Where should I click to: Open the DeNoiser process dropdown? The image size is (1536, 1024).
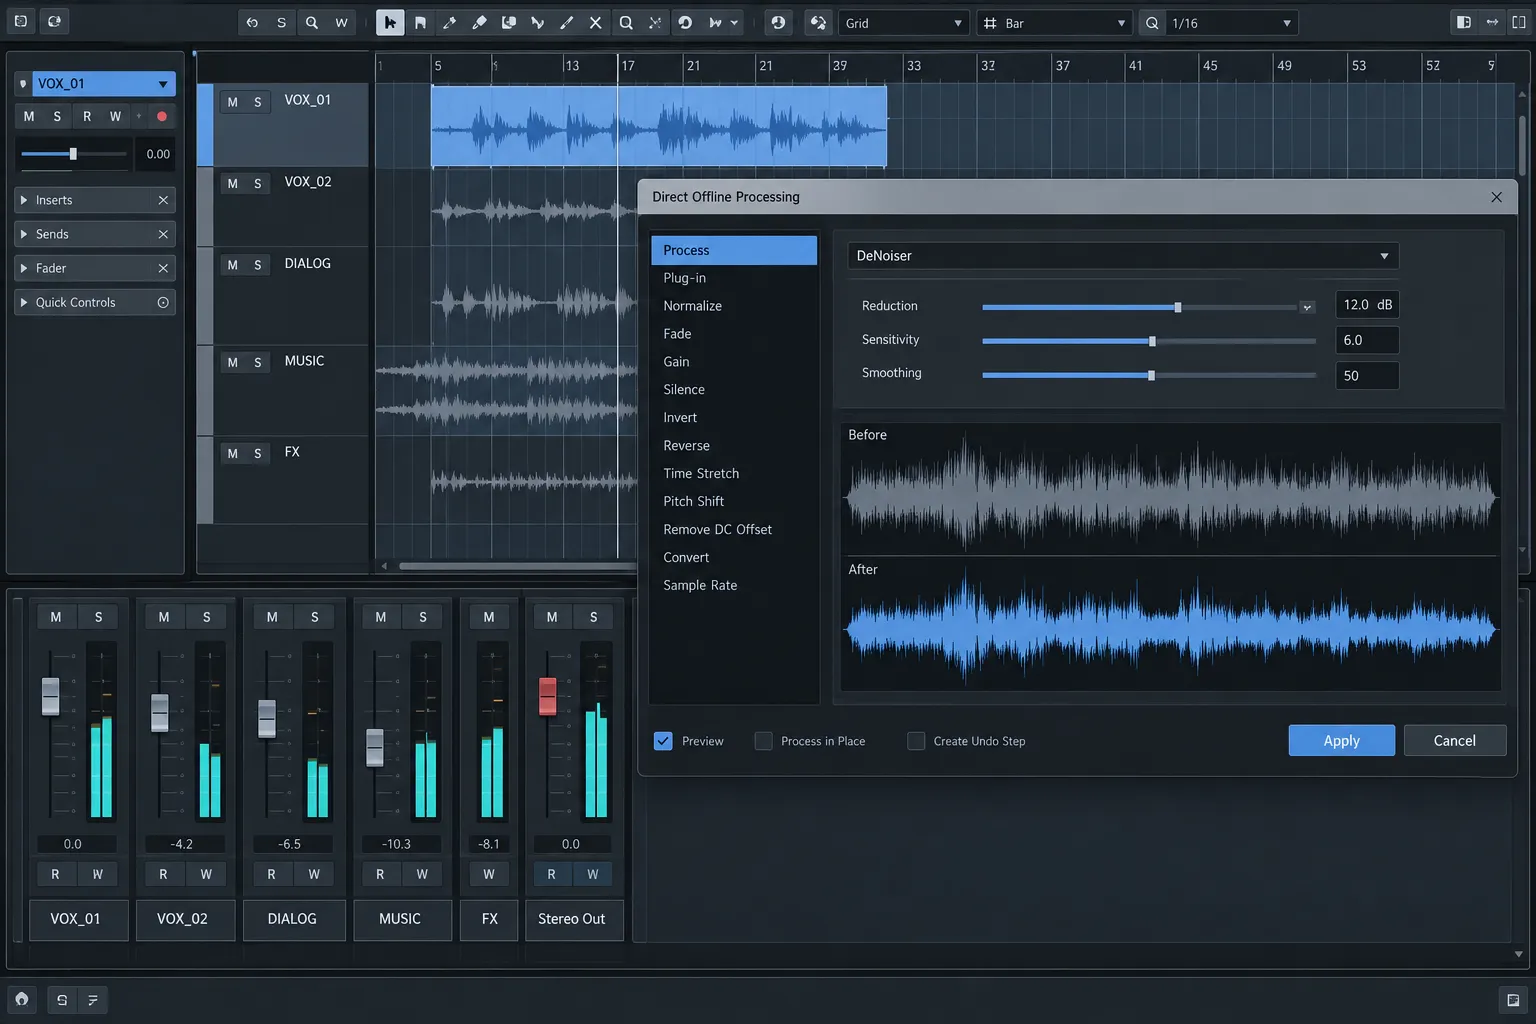tap(1123, 256)
